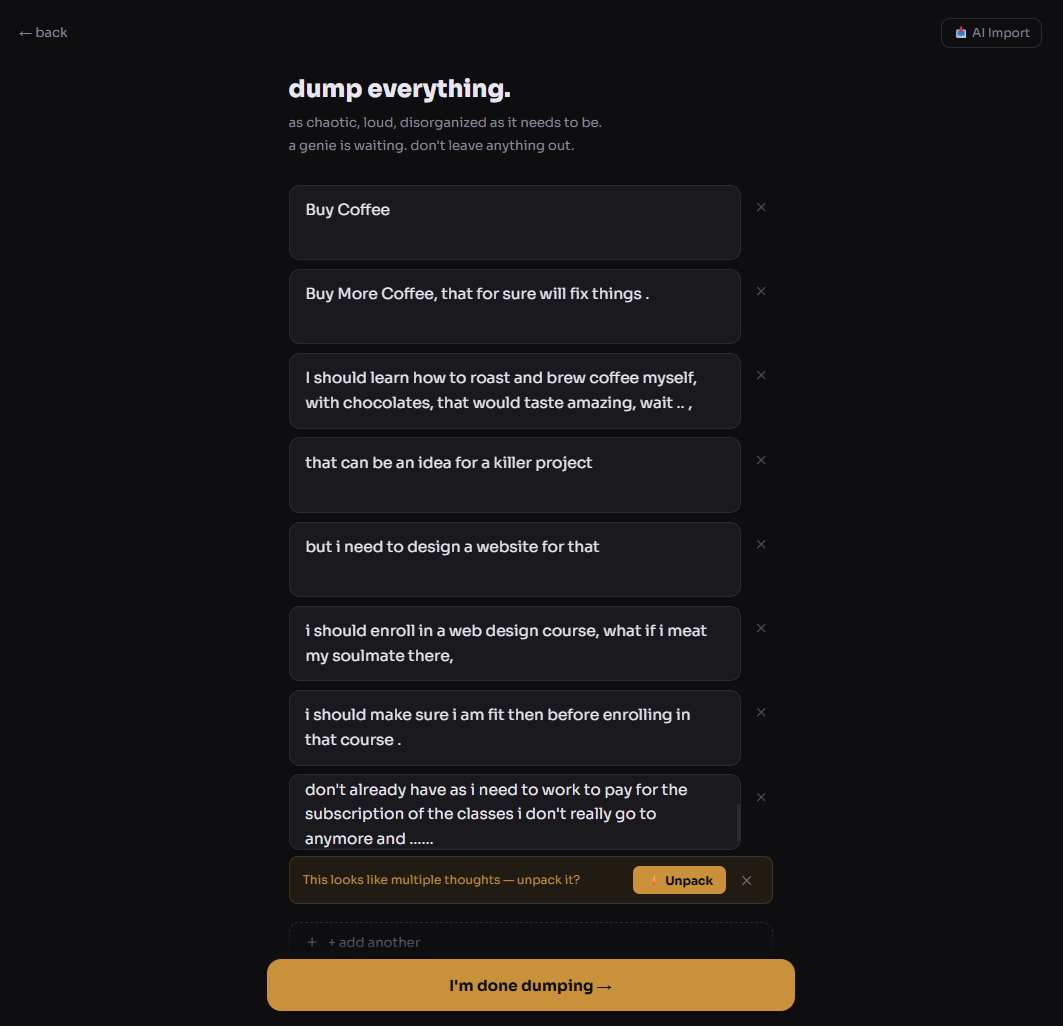
Task: Delete the 'Buy More Coffee' thought
Action: click(x=761, y=291)
